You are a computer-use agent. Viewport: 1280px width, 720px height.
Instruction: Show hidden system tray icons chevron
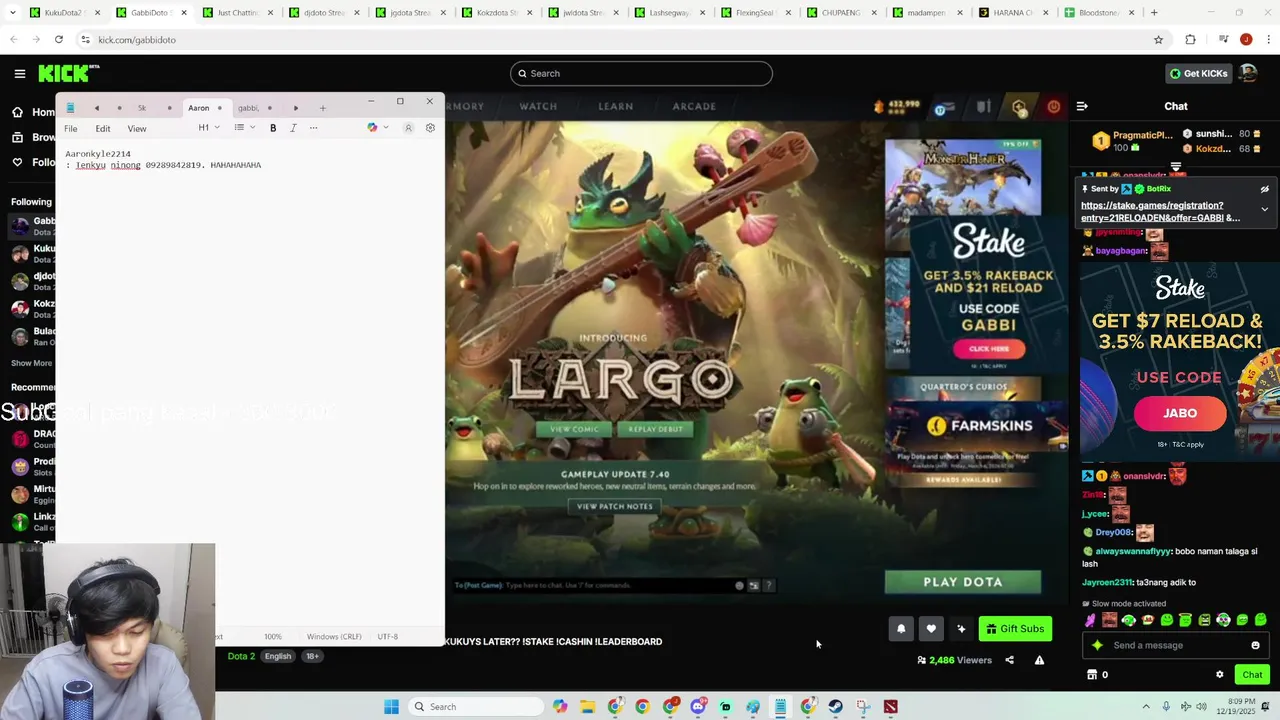[x=1146, y=707]
